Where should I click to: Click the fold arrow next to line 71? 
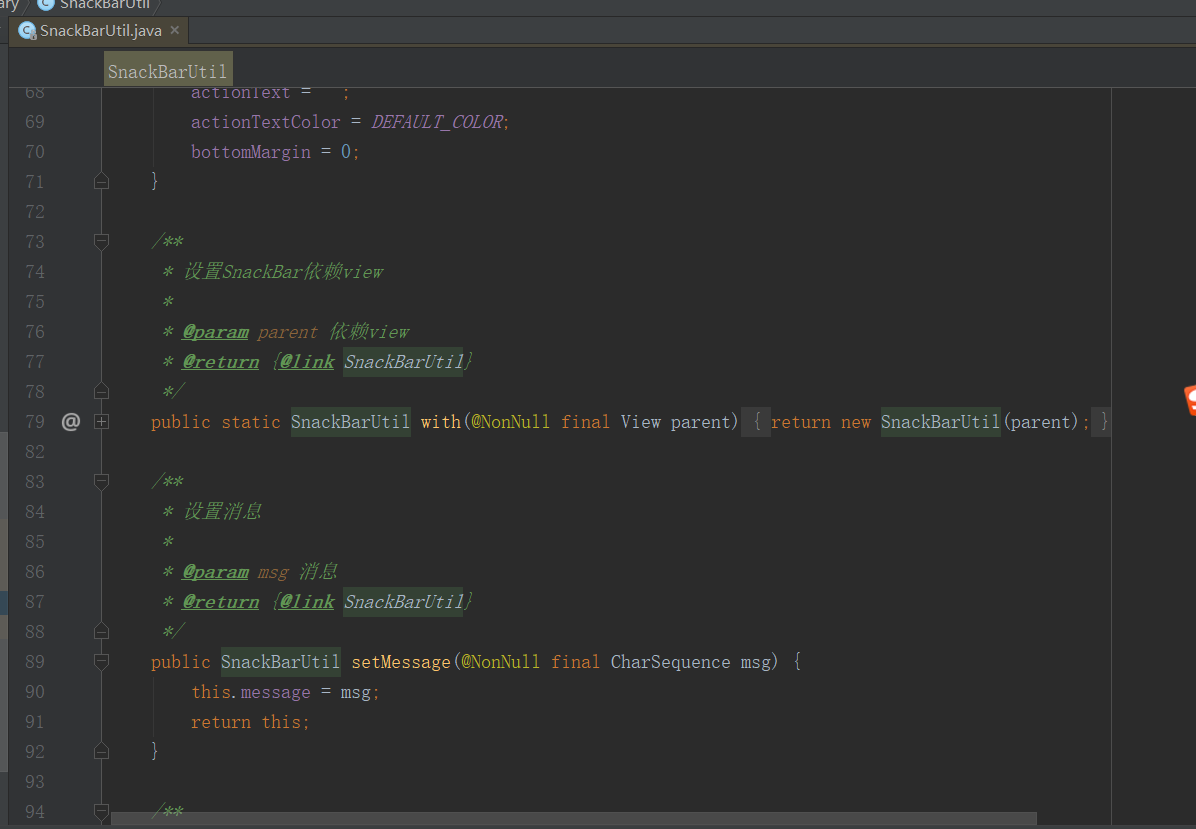click(x=101, y=180)
